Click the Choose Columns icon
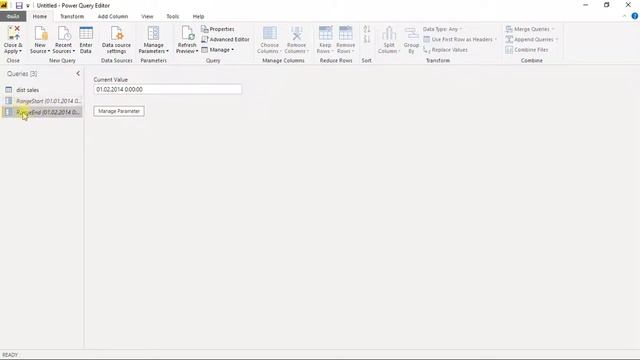The width and height of the screenshot is (640, 360). (269, 33)
